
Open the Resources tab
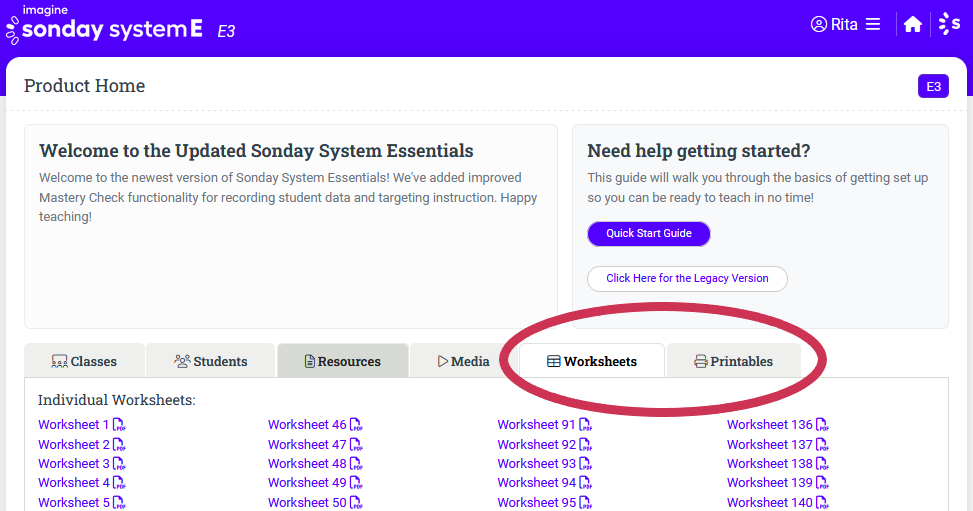(342, 361)
